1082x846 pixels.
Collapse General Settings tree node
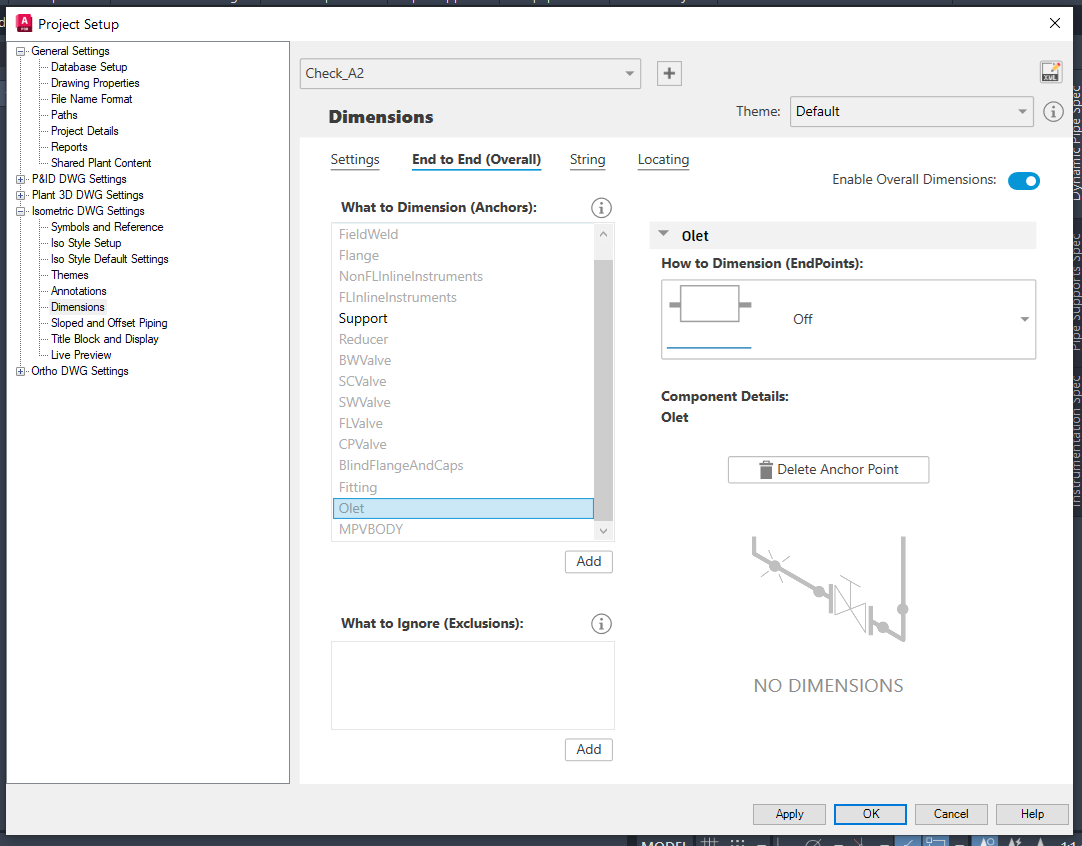click(21, 51)
